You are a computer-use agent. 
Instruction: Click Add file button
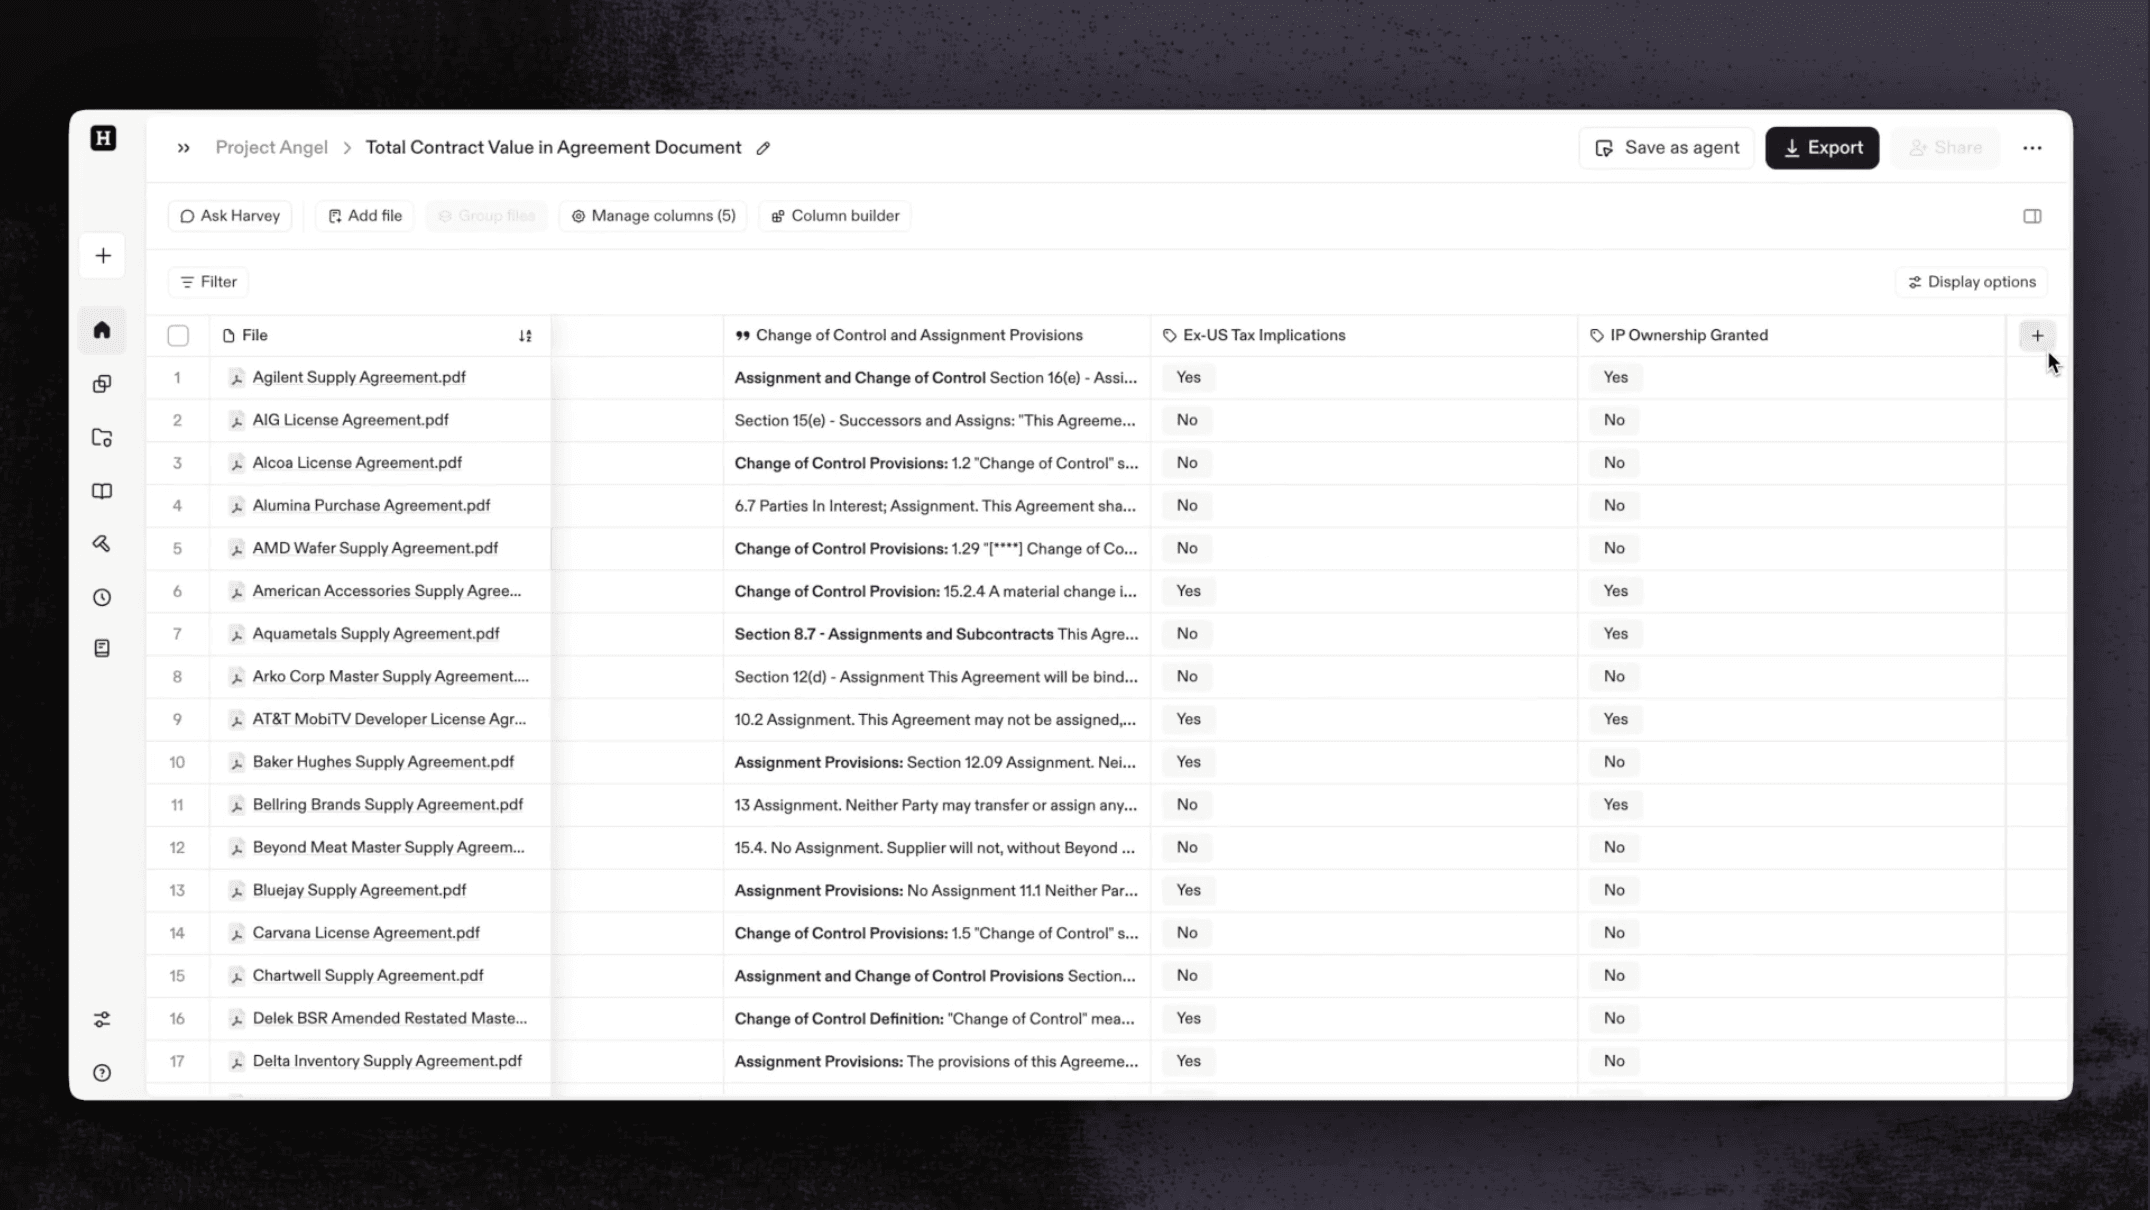click(365, 216)
